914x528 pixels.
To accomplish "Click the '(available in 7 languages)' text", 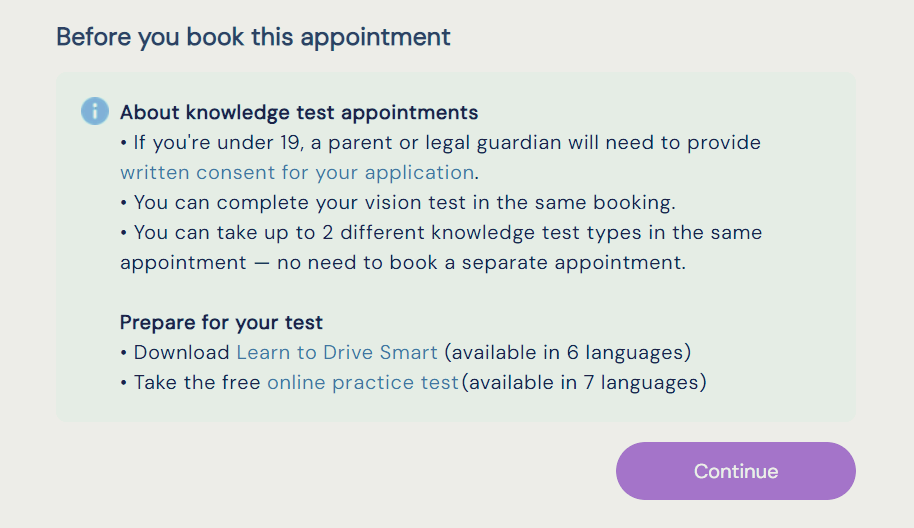I will point(584,383).
